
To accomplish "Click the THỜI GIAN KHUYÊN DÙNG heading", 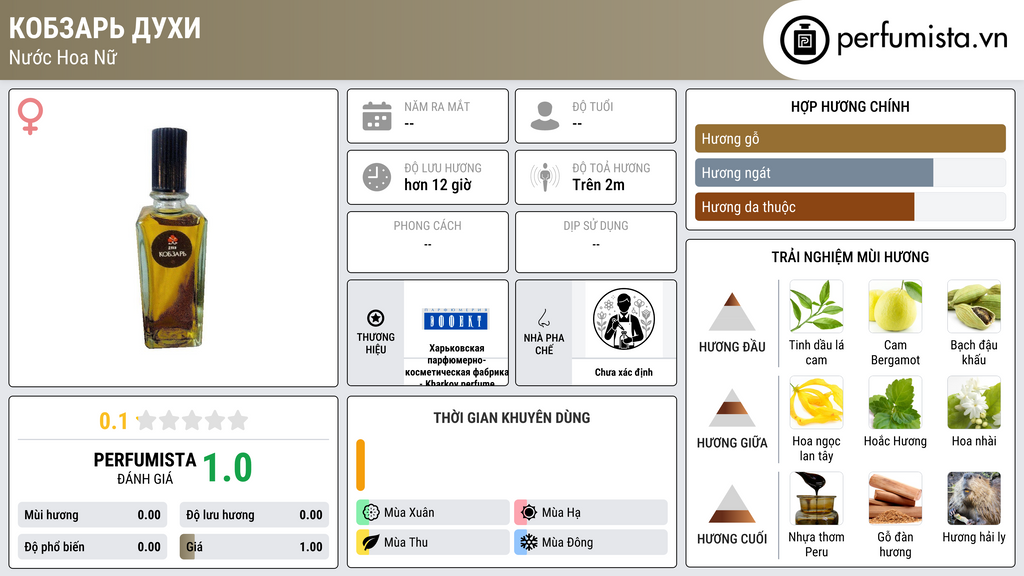I will coord(512,418).
